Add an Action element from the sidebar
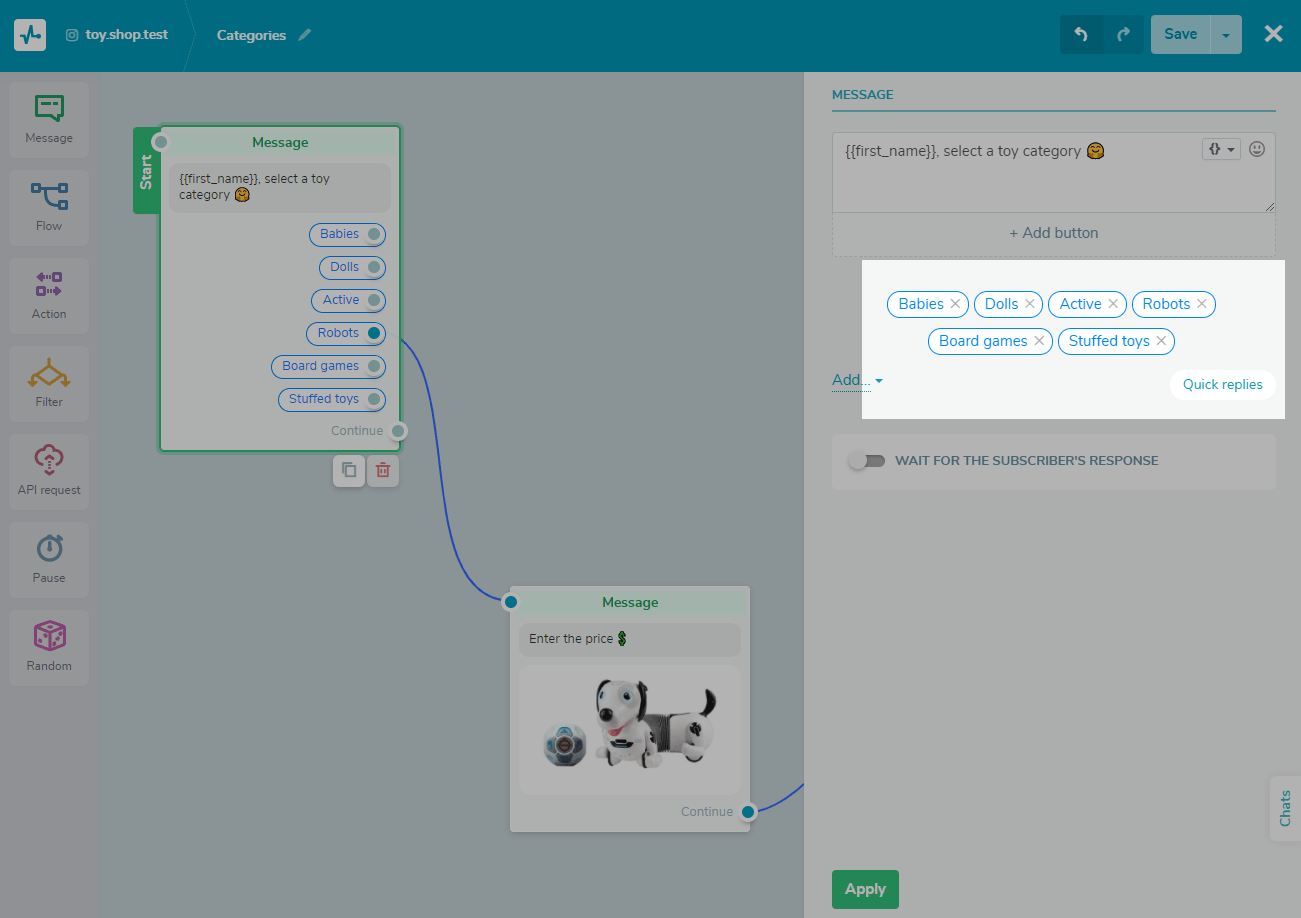 [49, 296]
